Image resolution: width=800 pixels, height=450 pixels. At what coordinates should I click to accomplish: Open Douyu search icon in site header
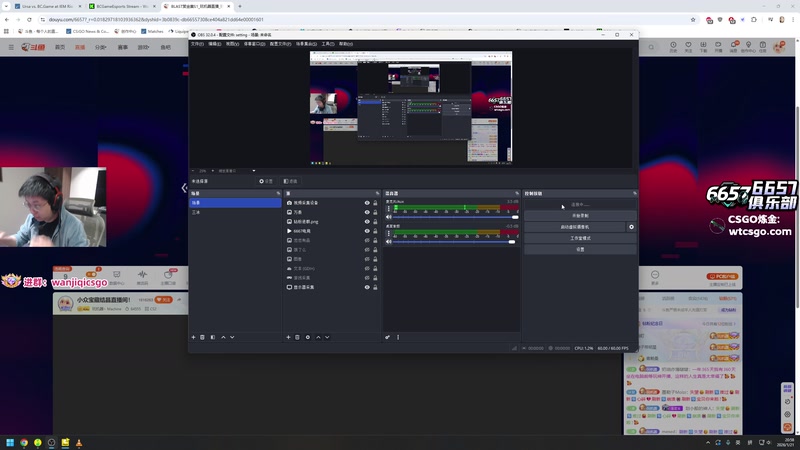tap(652, 47)
